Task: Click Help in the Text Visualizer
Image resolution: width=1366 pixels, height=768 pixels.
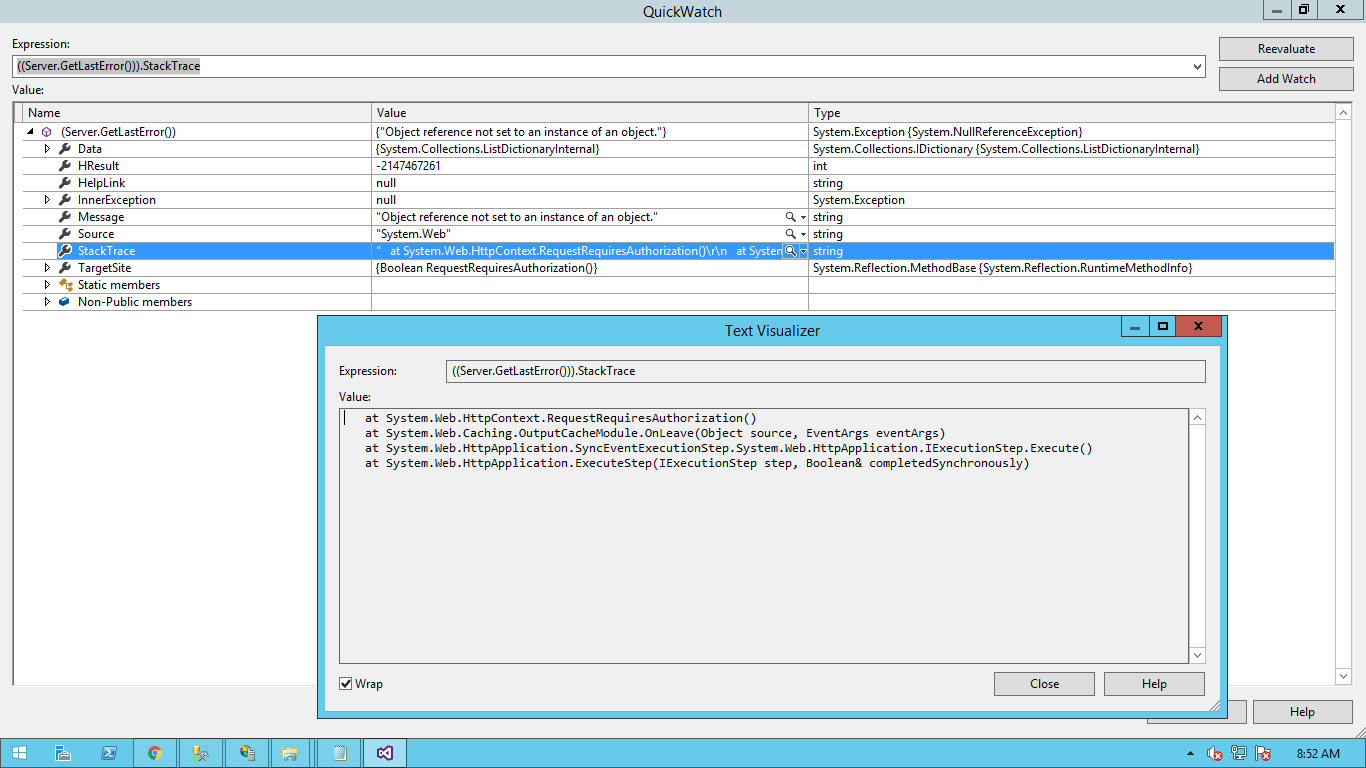Action: [x=1153, y=683]
